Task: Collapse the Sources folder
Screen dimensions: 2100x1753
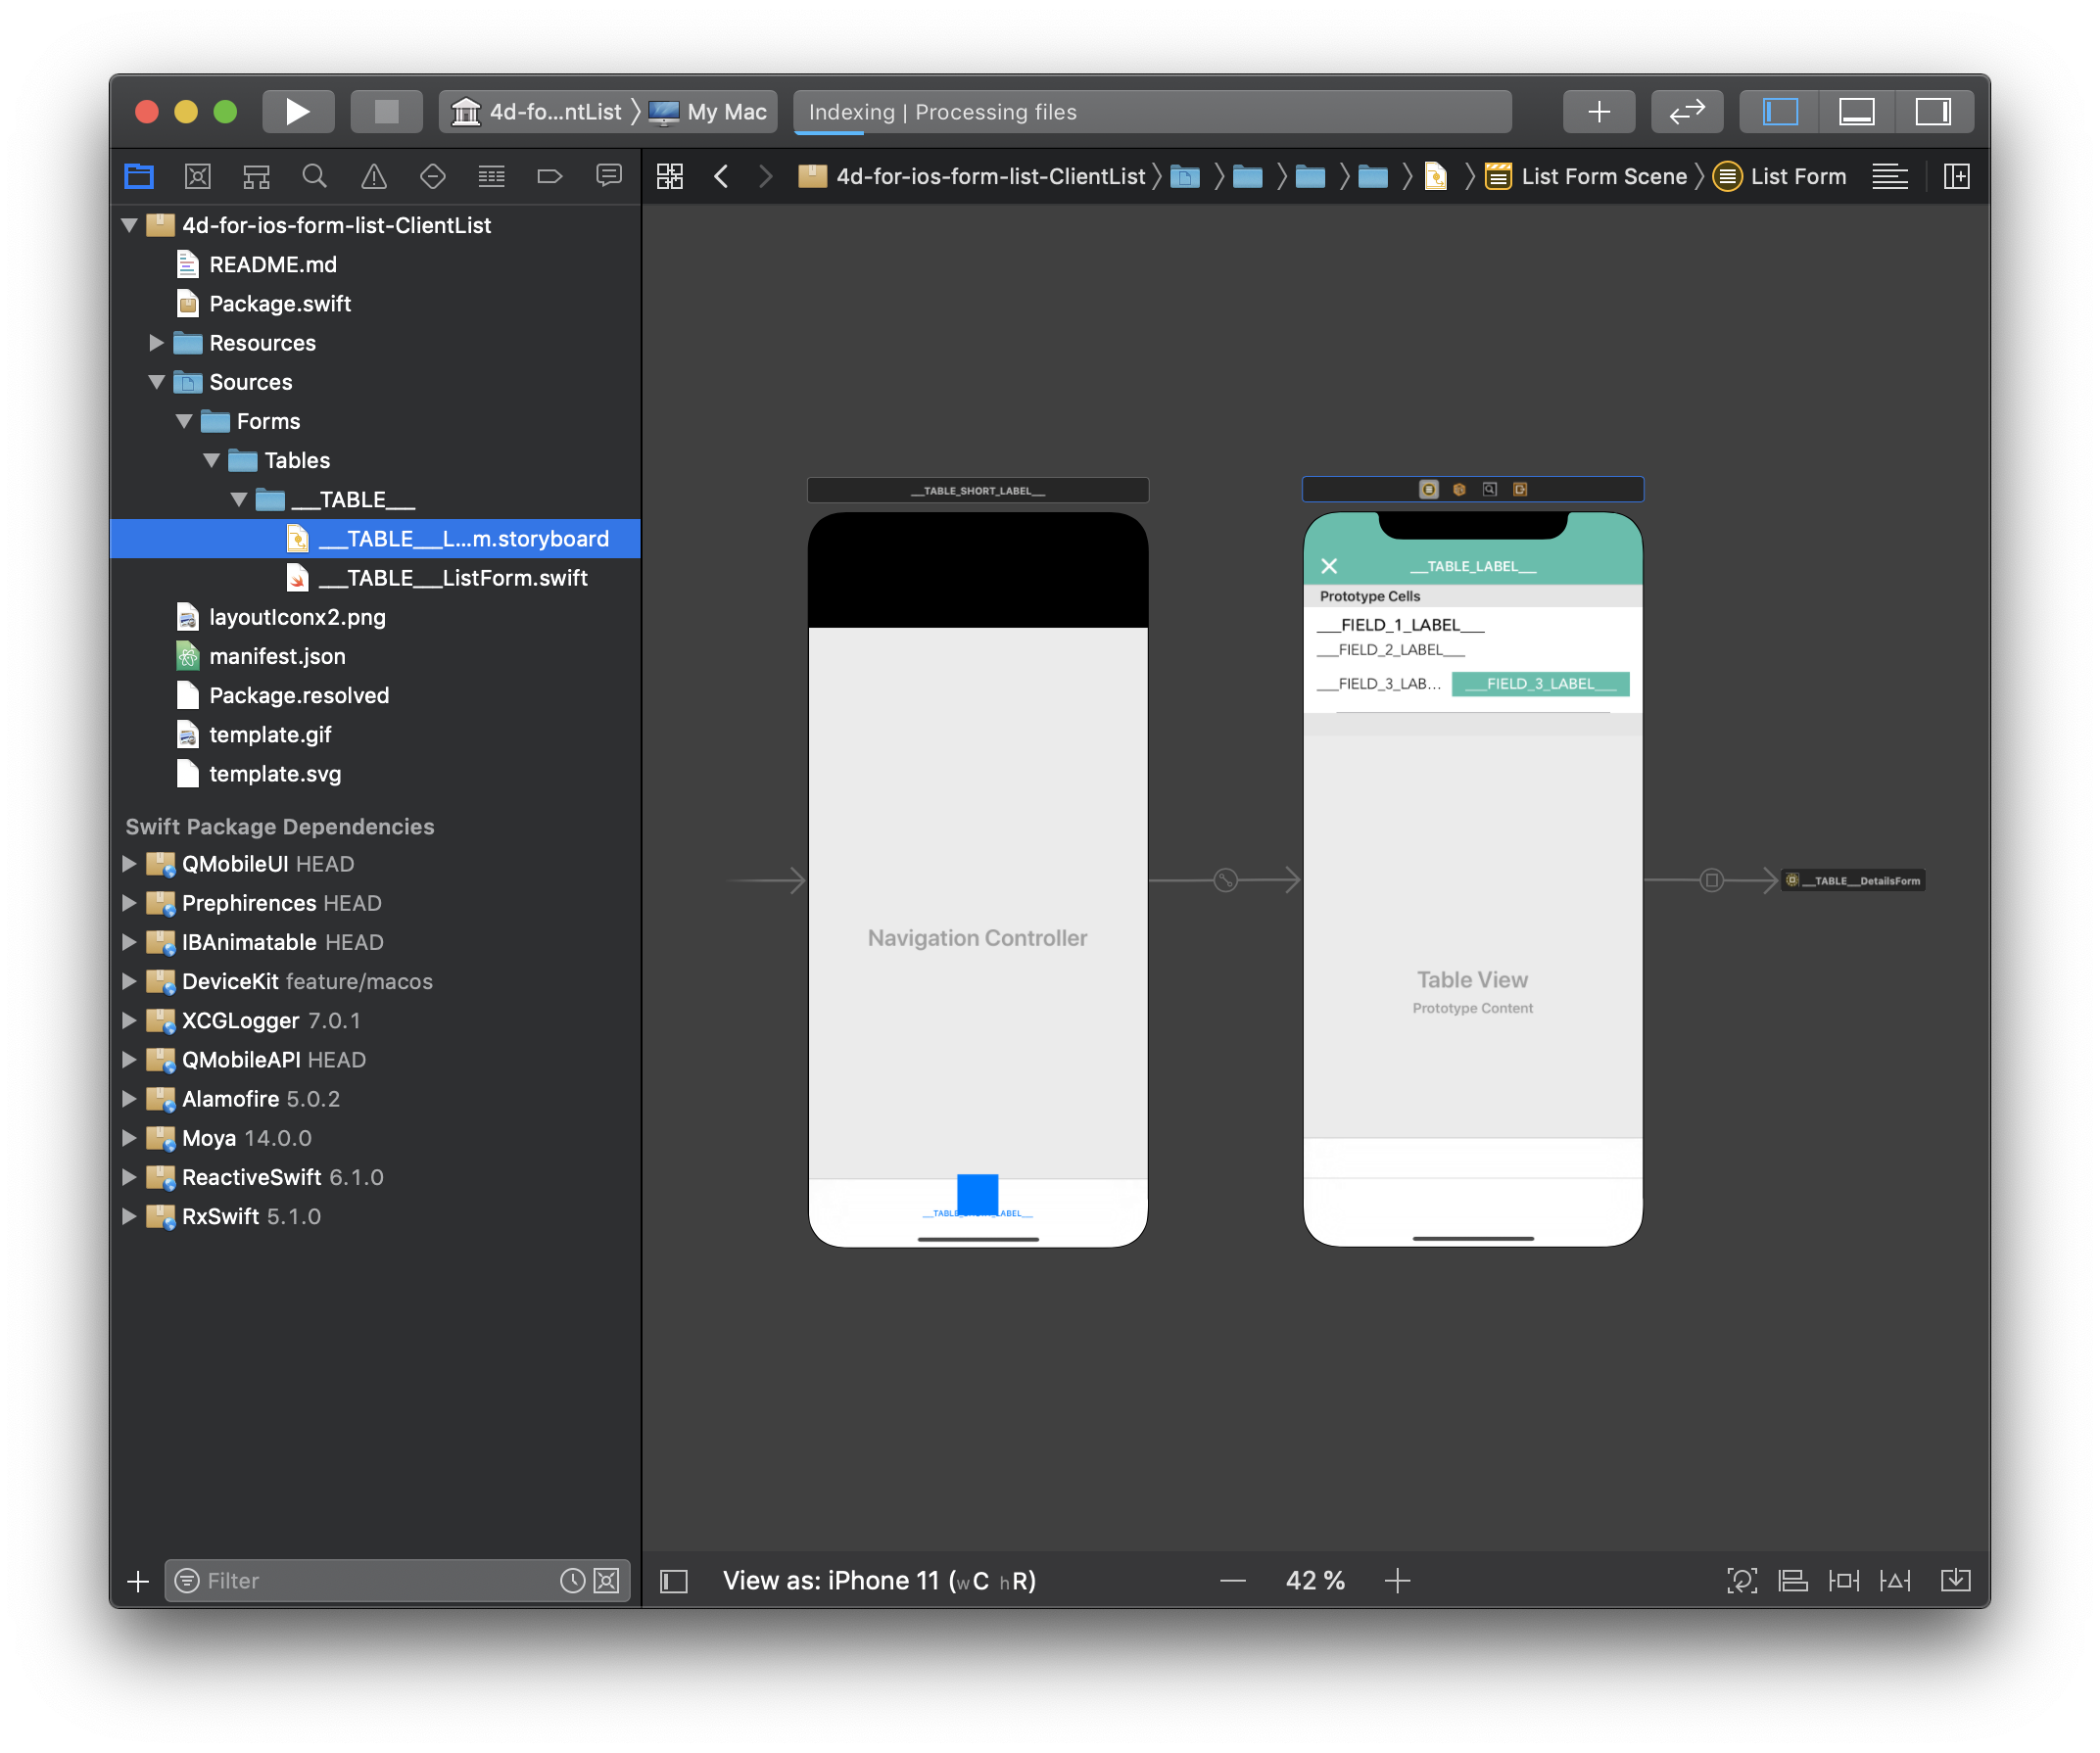Action: [x=156, y=382]
